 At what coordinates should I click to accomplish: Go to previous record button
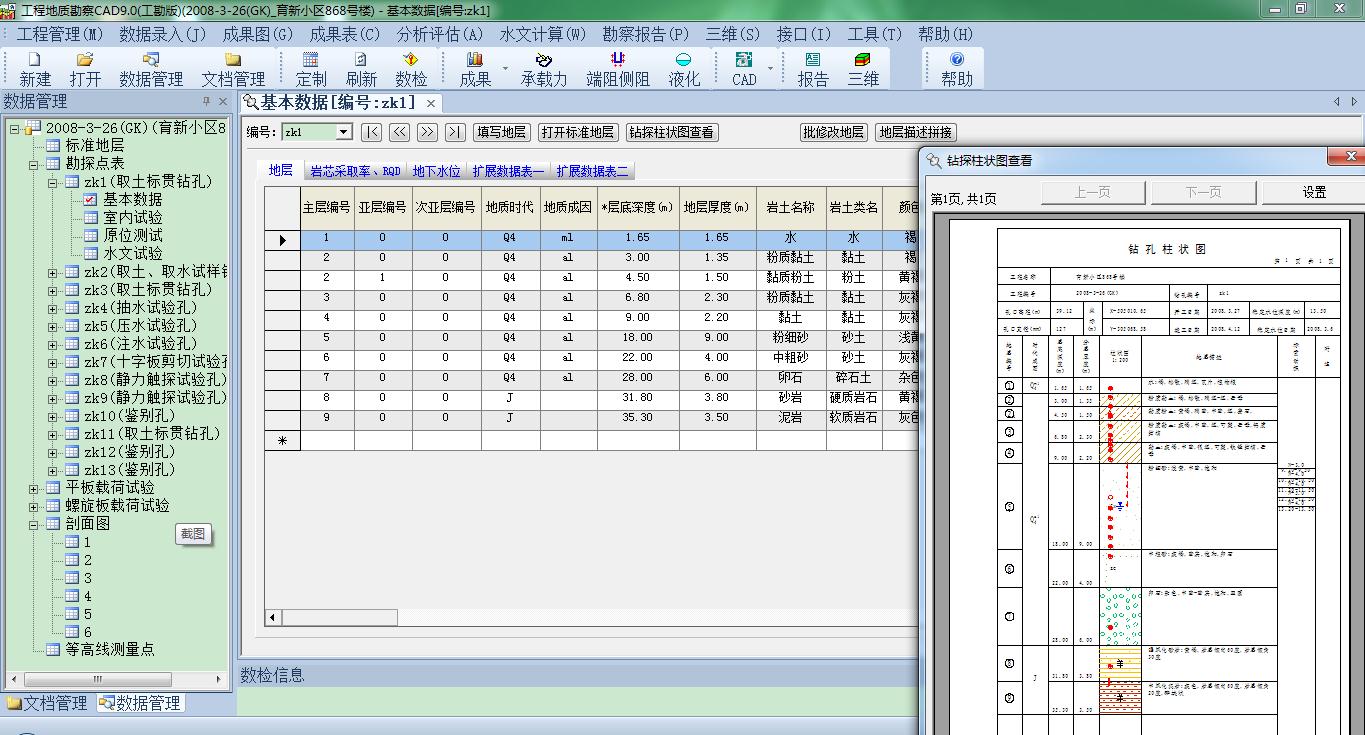coord(400,132)
